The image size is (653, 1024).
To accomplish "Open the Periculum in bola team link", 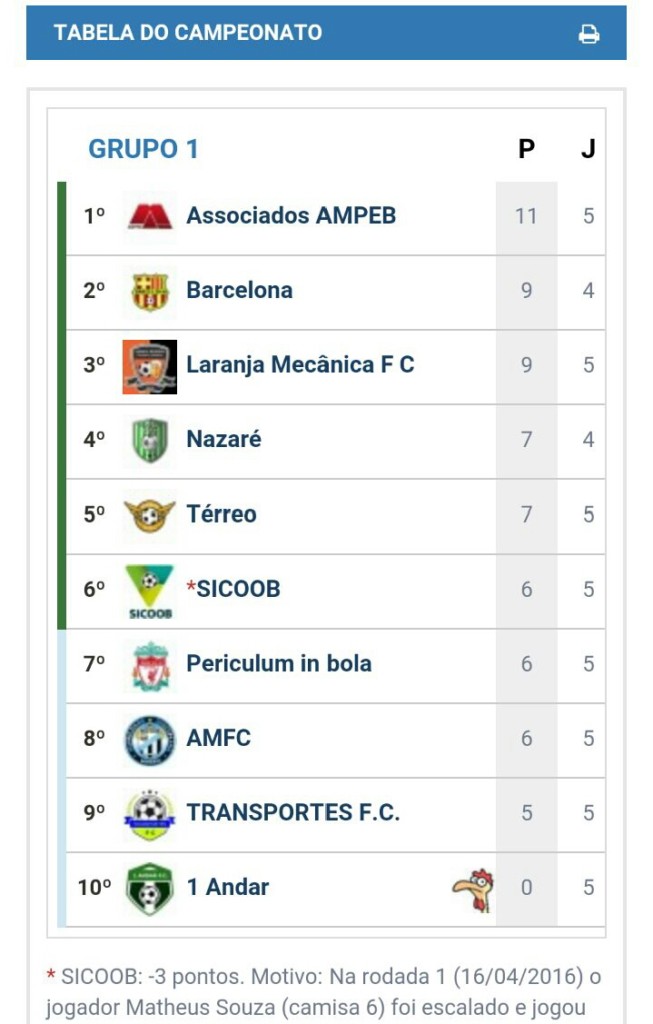I will tap(279, 663).
